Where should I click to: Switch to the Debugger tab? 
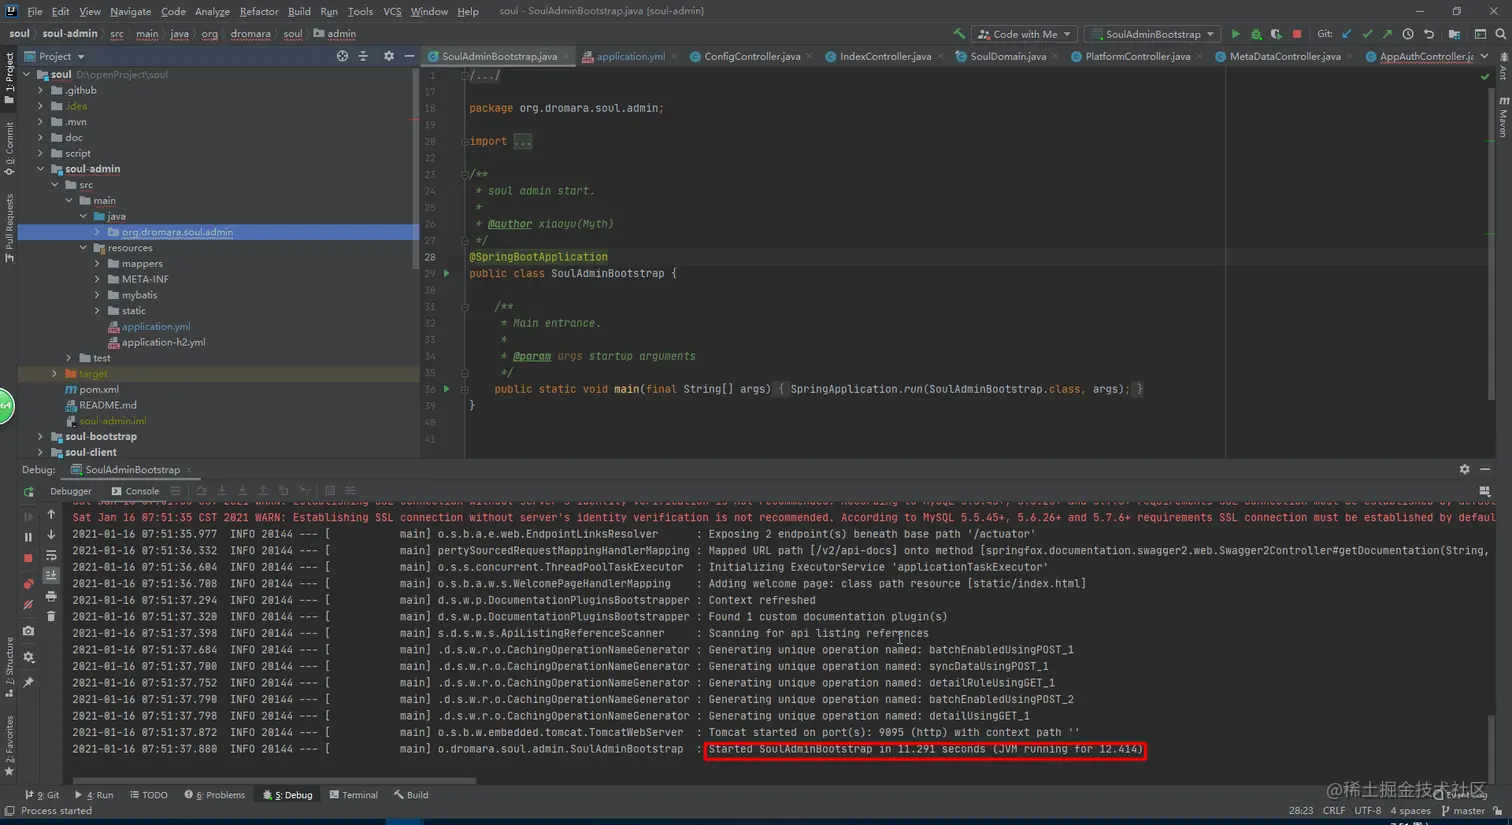pyautogui.click(x=71, y=491)
